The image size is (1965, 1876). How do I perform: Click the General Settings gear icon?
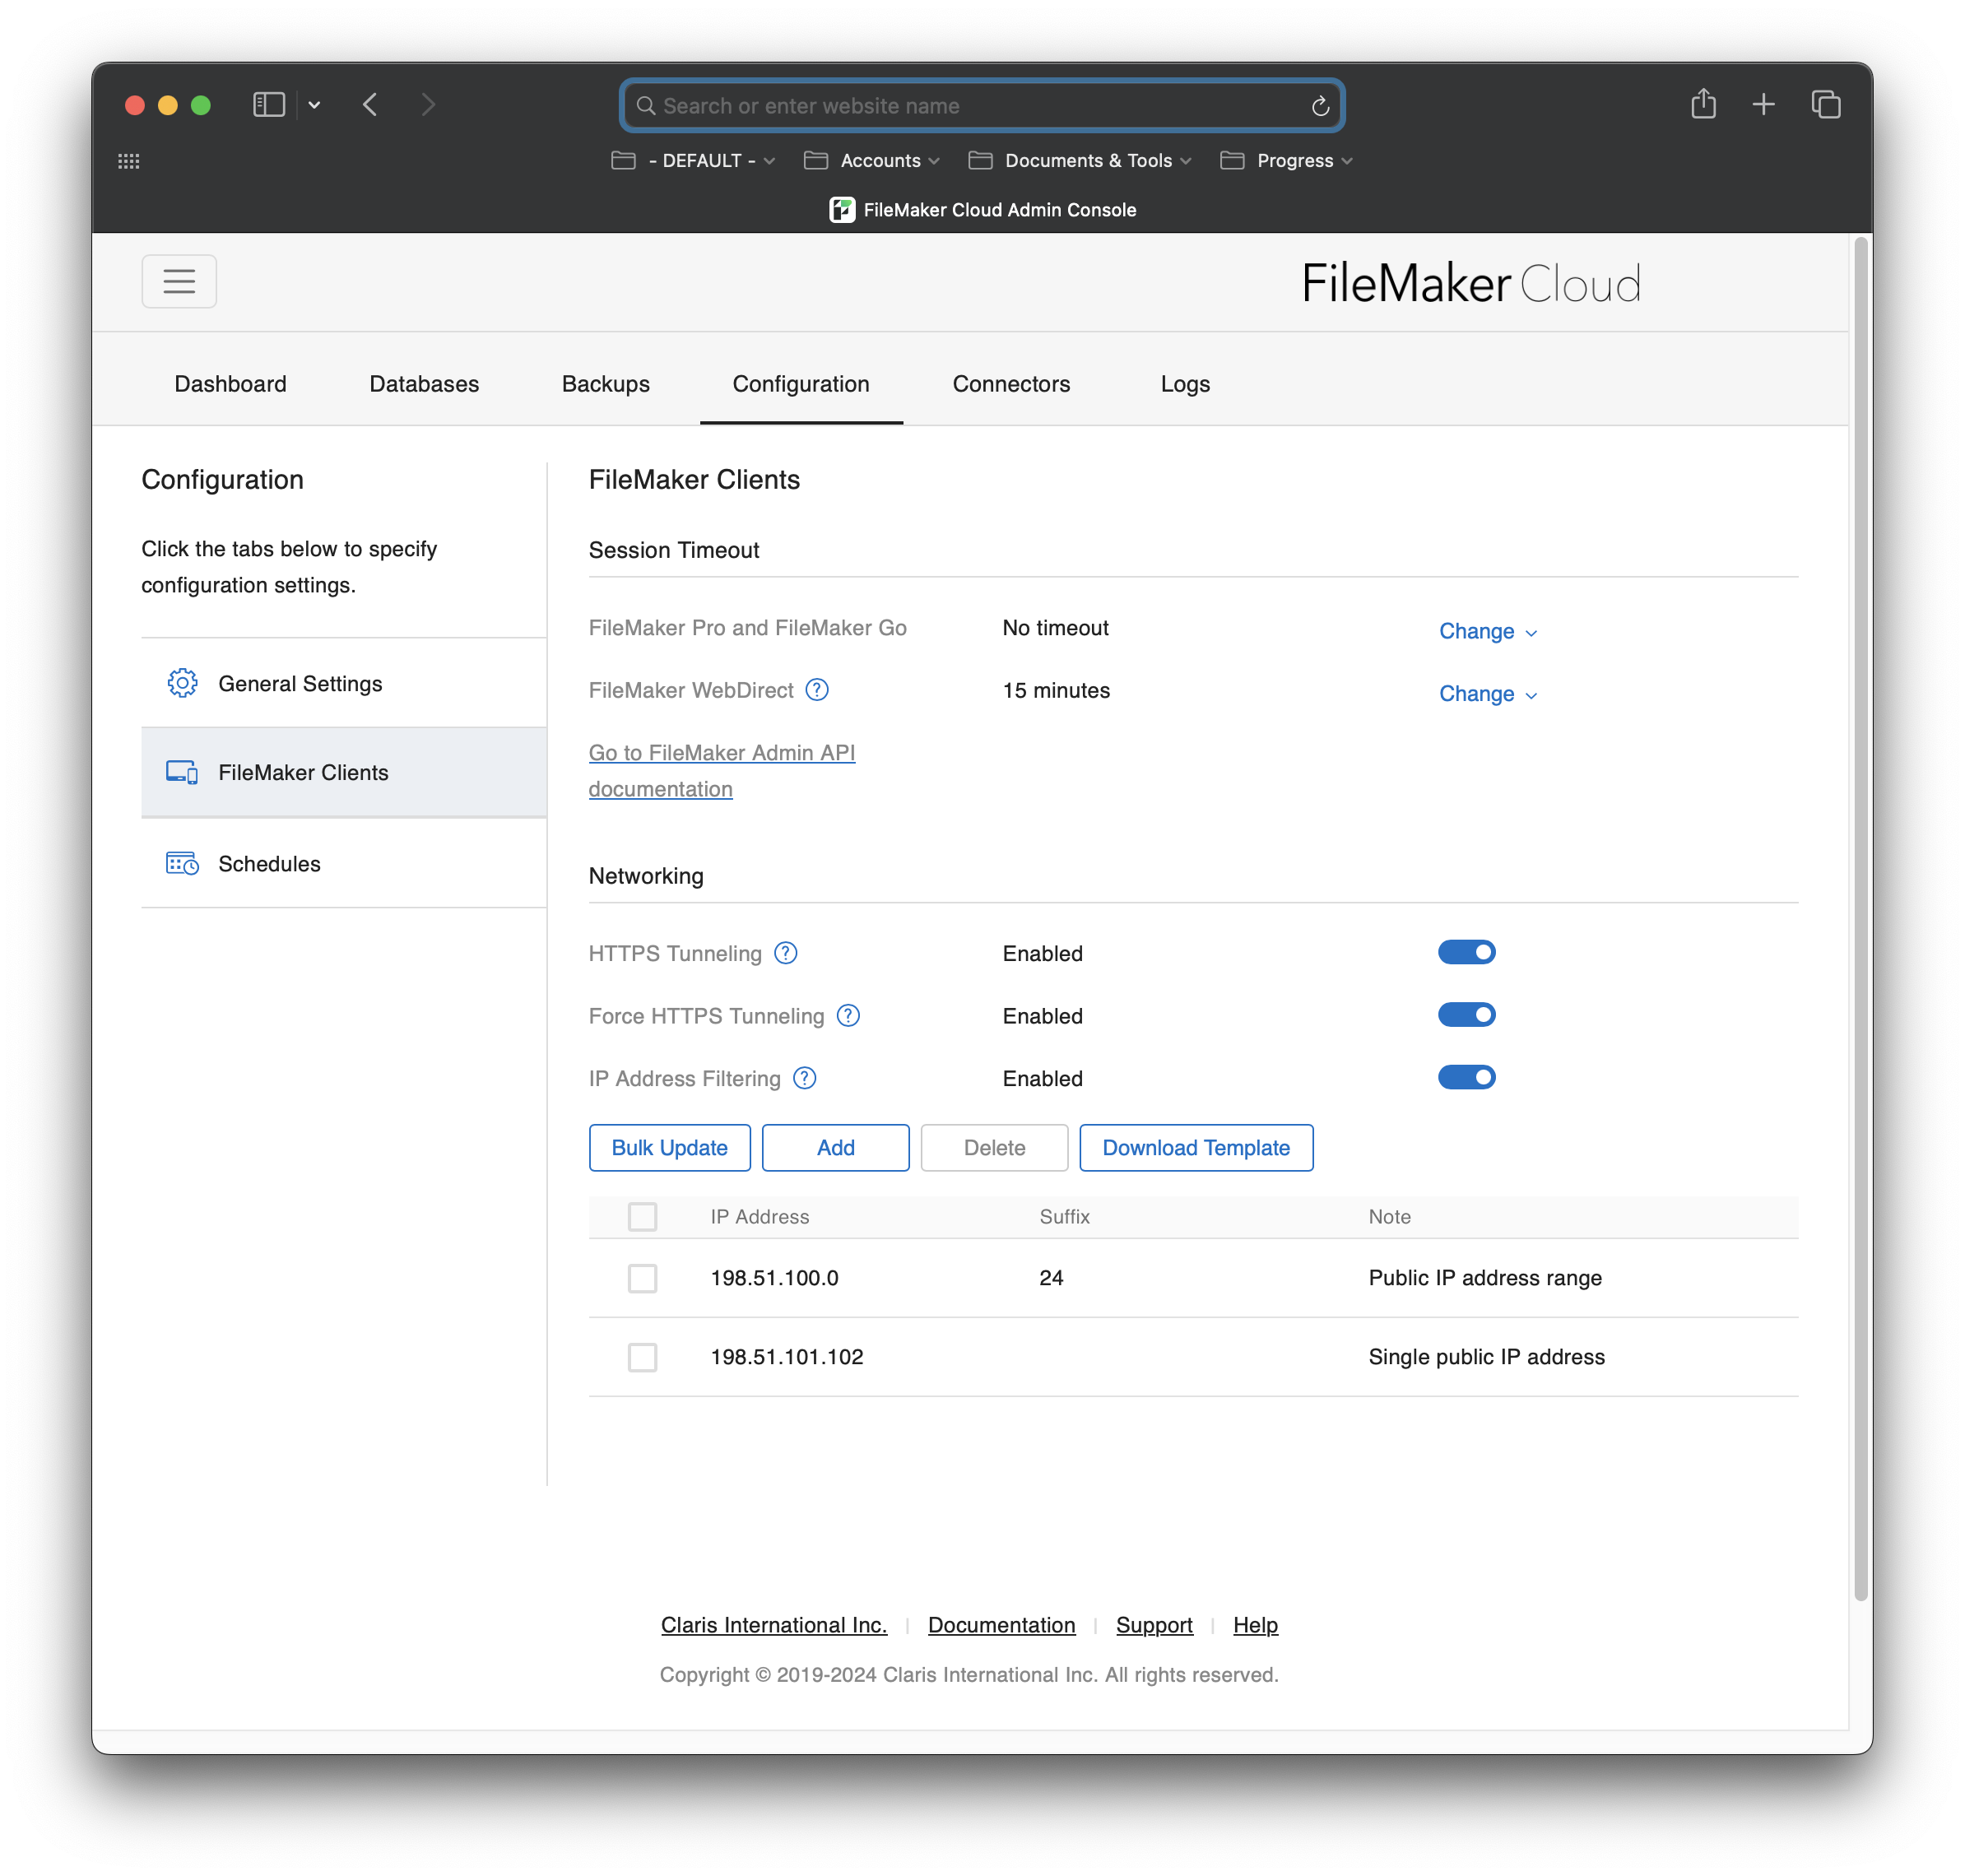click(x=182, y=683)
